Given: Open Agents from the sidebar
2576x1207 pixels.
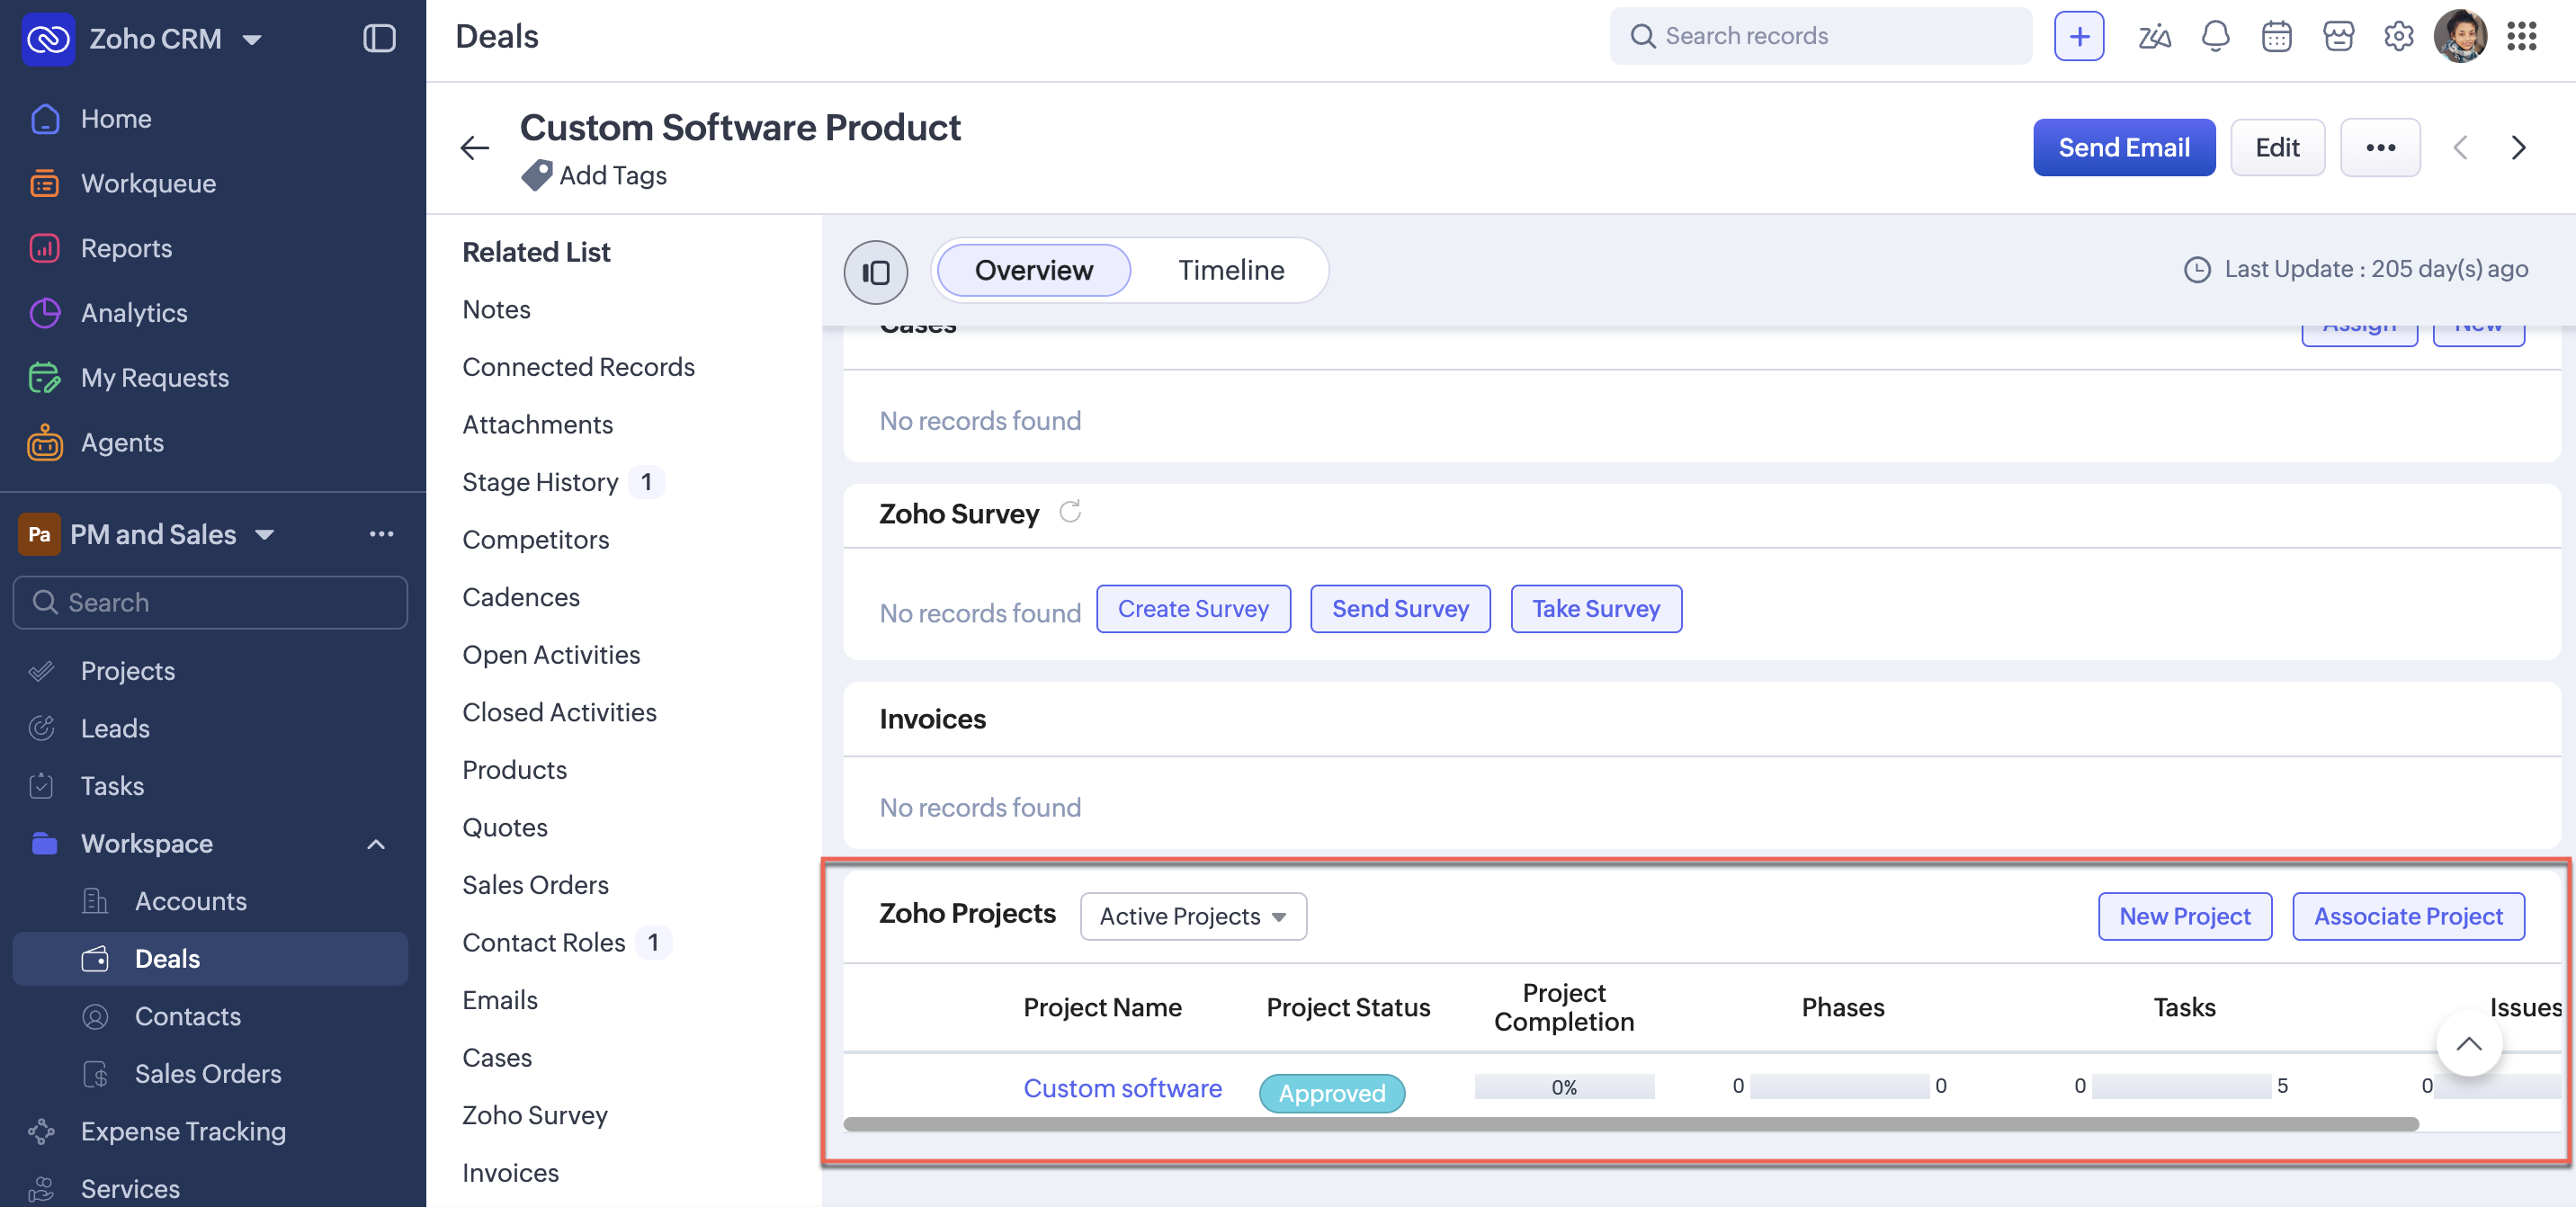Looking at the screenshot, I should click(x=122, y=443).
